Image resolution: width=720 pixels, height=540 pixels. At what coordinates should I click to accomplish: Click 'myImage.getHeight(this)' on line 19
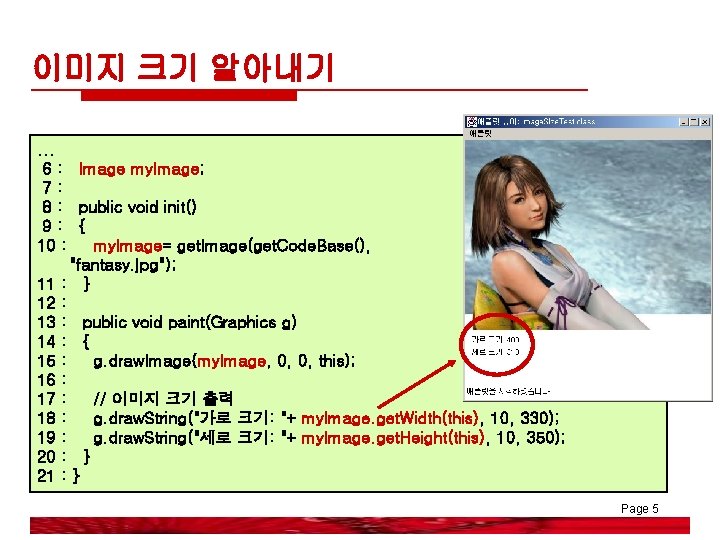pos(393,438)
